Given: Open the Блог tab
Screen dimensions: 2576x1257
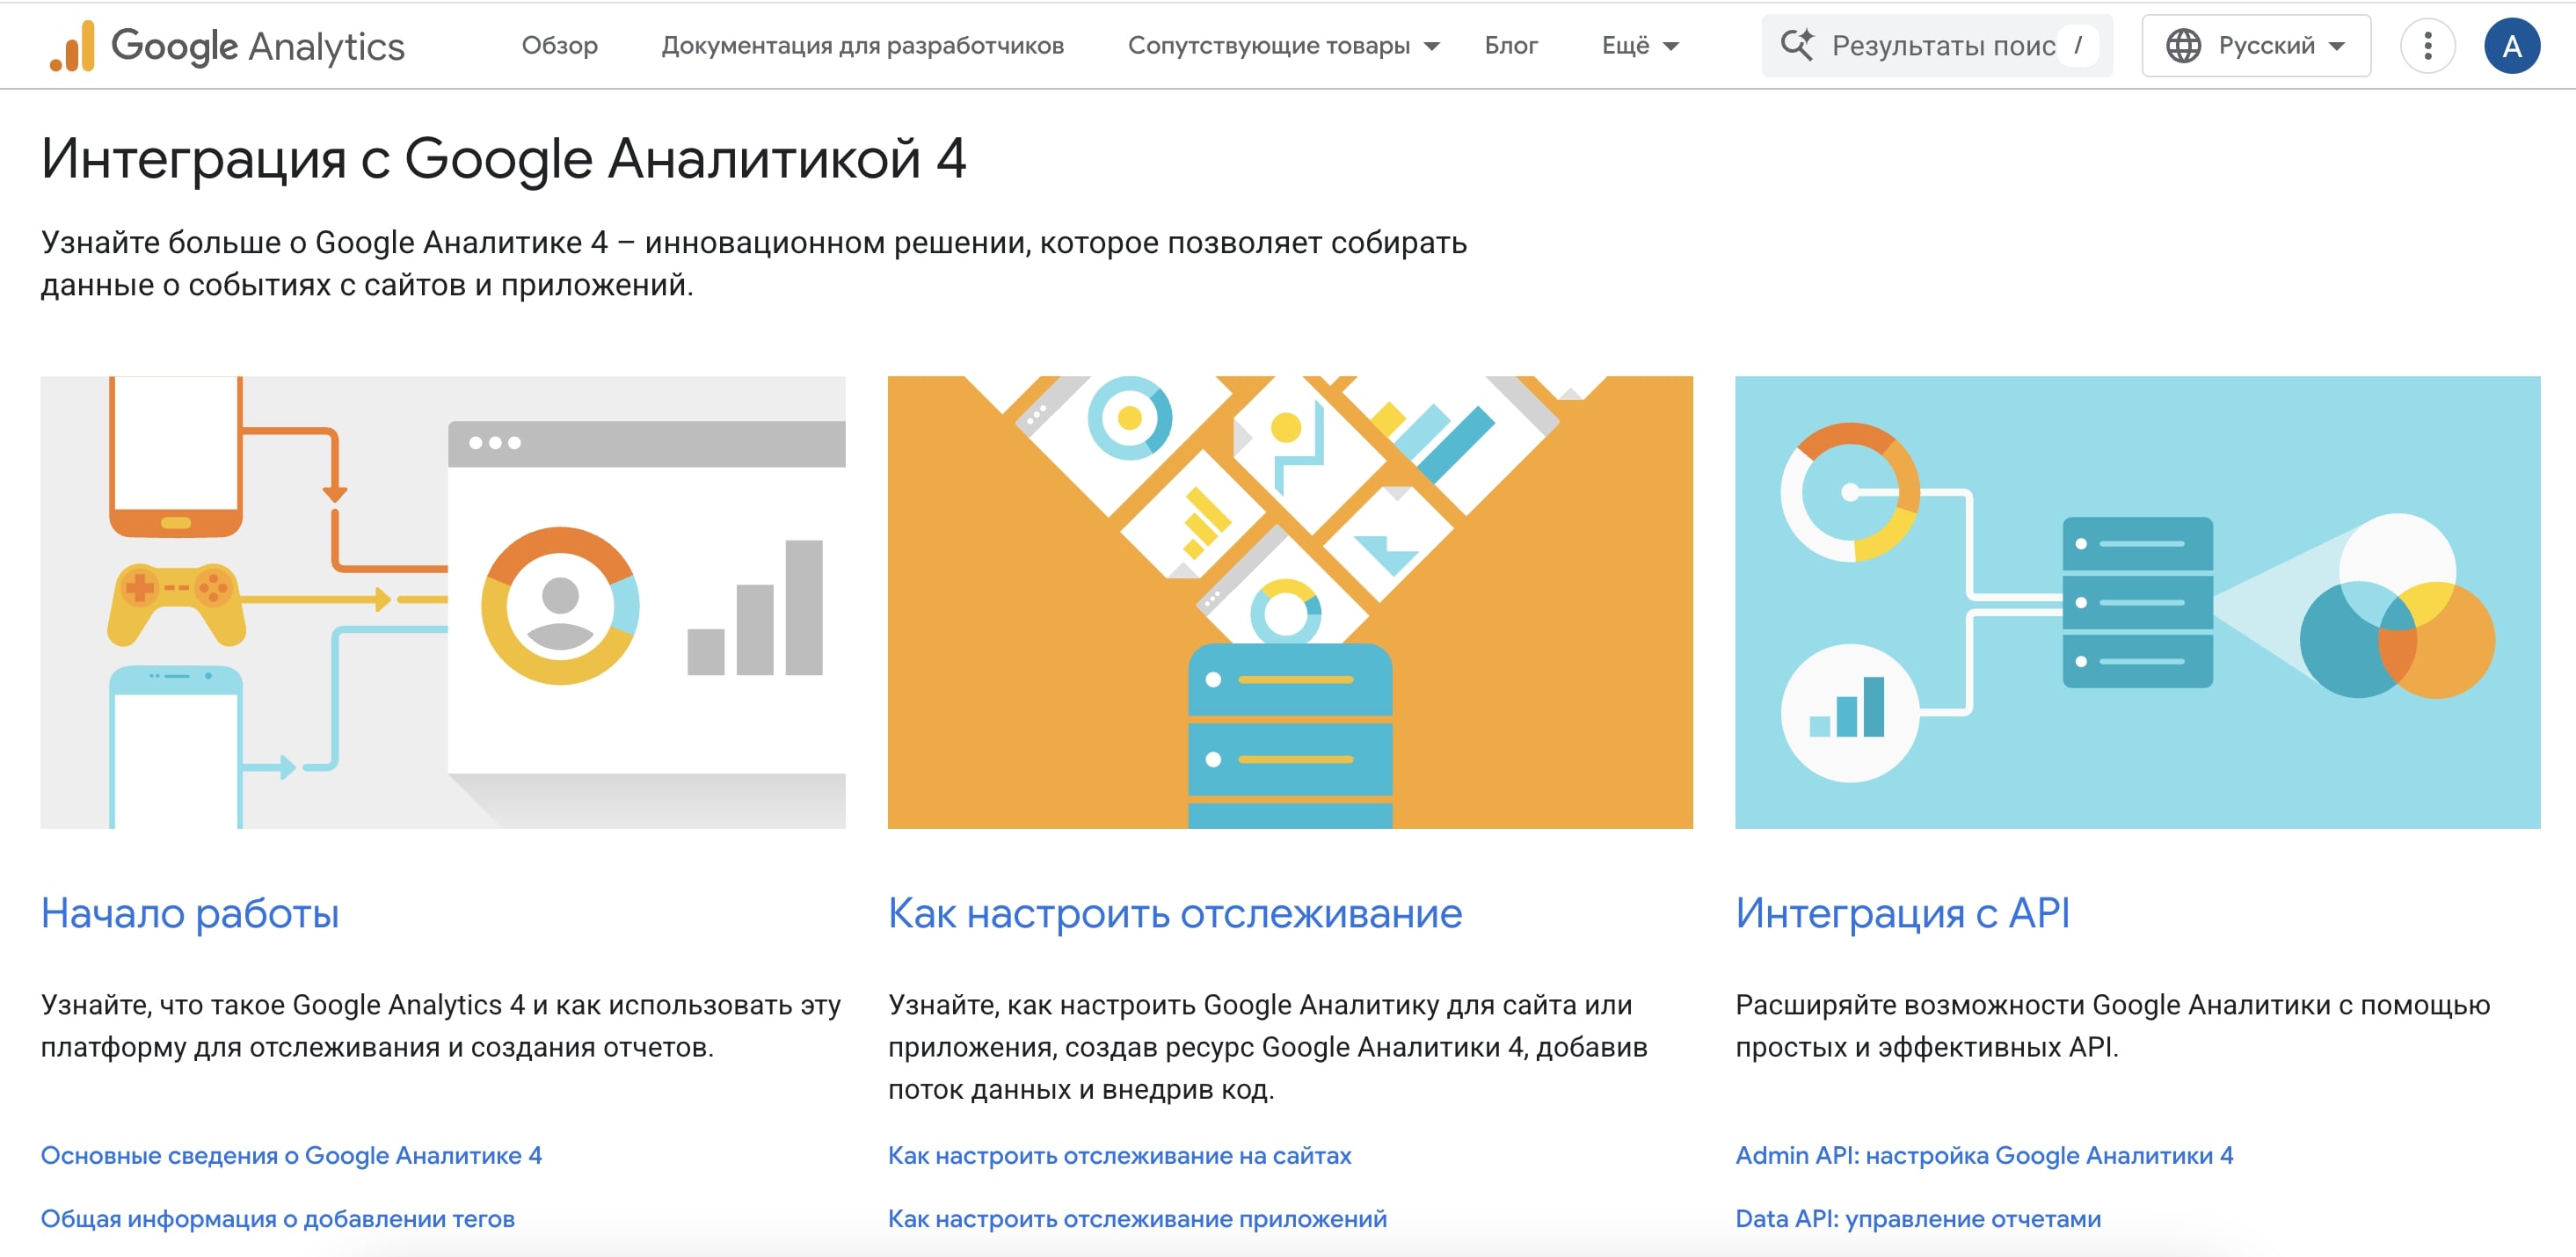Looking at the screenshot, I should point(1511,46).
